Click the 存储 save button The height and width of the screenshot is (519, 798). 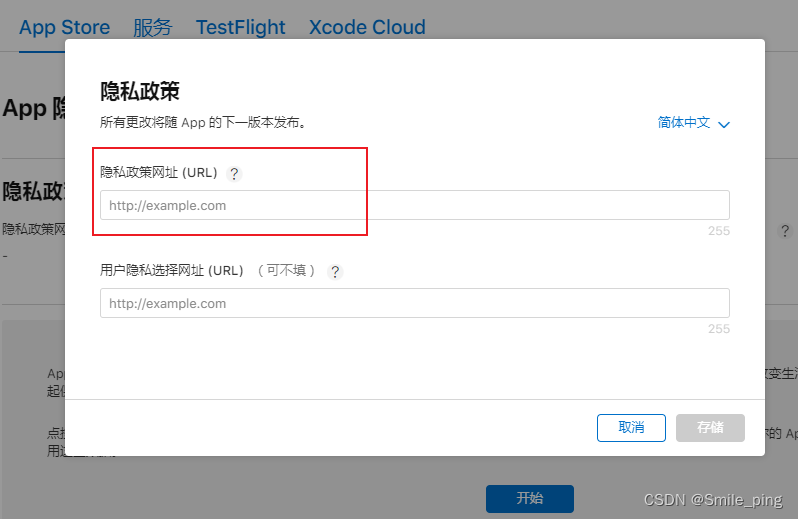[x=710, y=427]
